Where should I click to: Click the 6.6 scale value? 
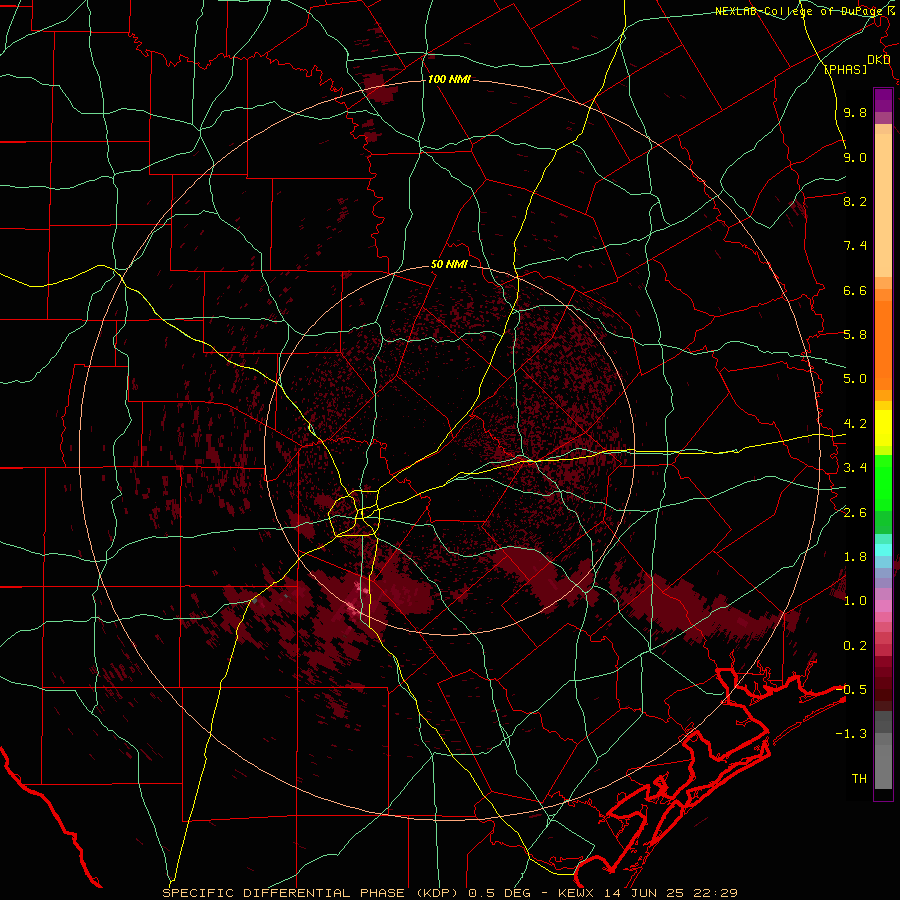pyautogui.click(x=855, y=290)
